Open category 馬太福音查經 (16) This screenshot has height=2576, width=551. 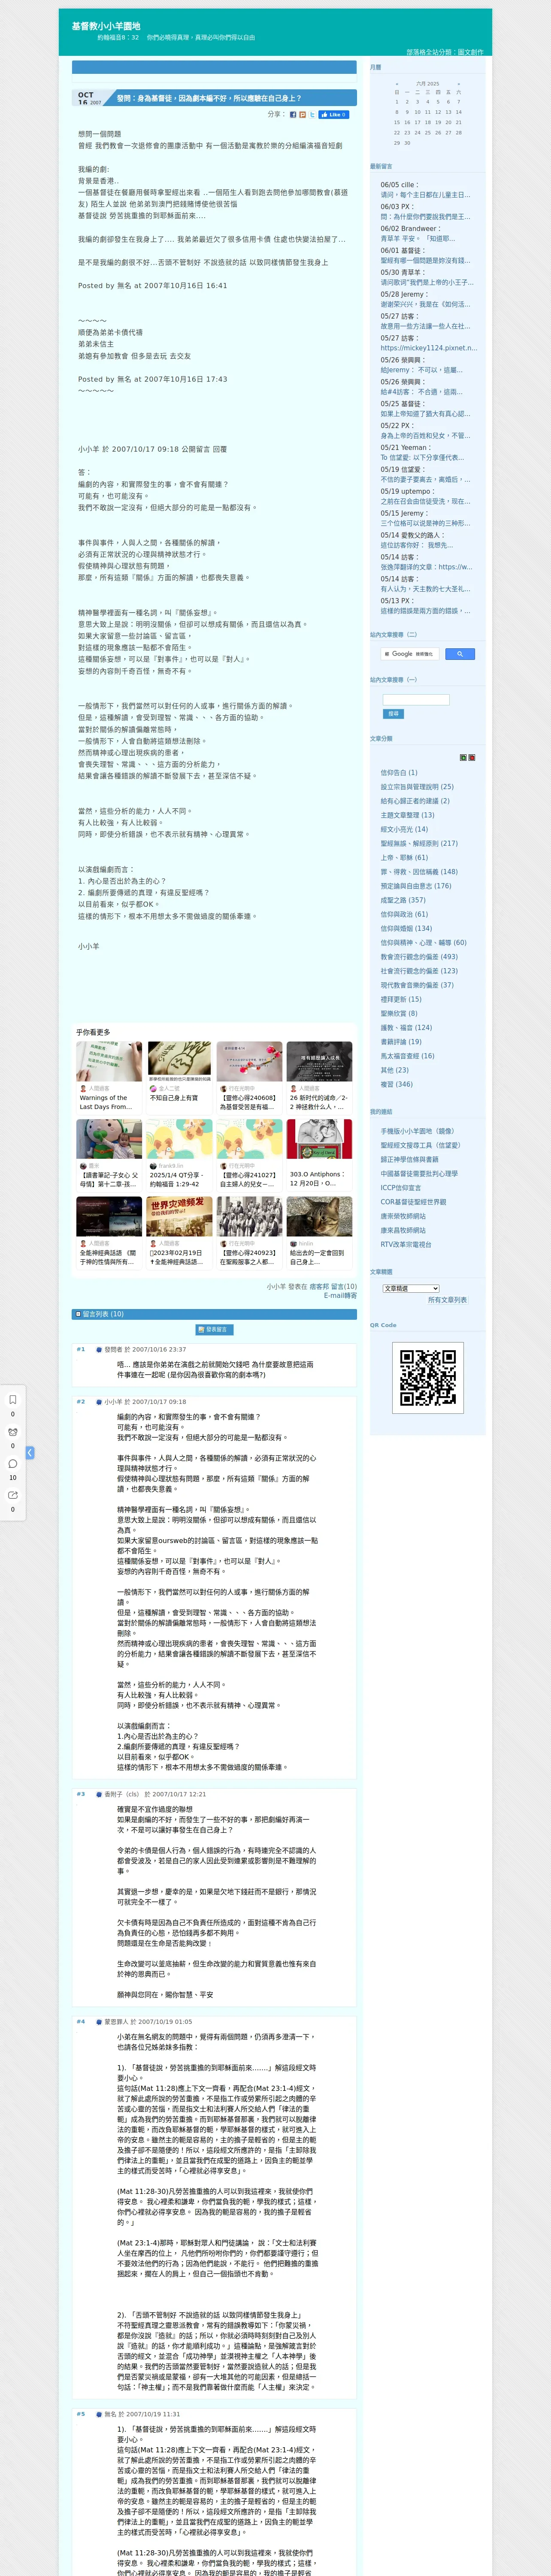click(407, 1056)
